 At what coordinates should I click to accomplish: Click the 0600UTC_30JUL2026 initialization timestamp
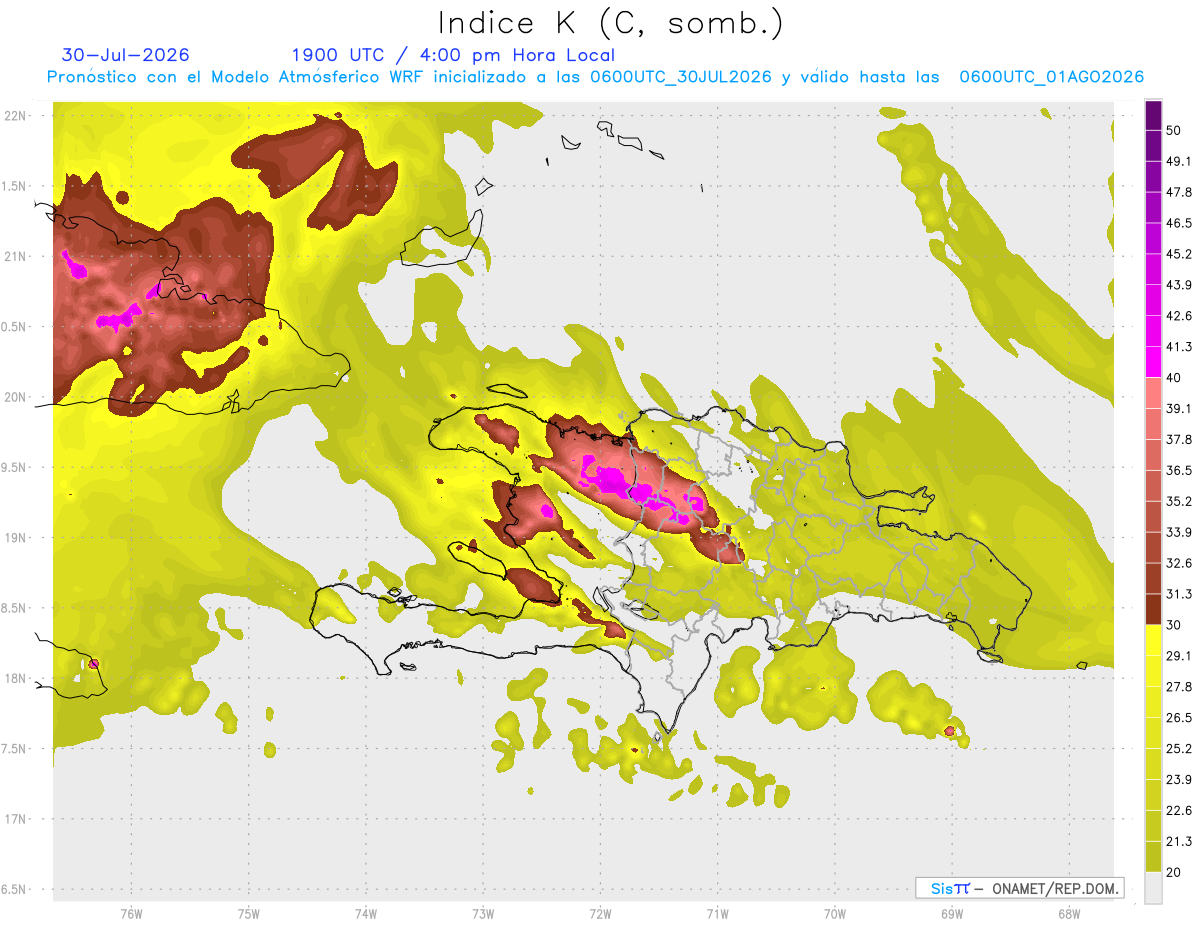(x=680, y=77)
